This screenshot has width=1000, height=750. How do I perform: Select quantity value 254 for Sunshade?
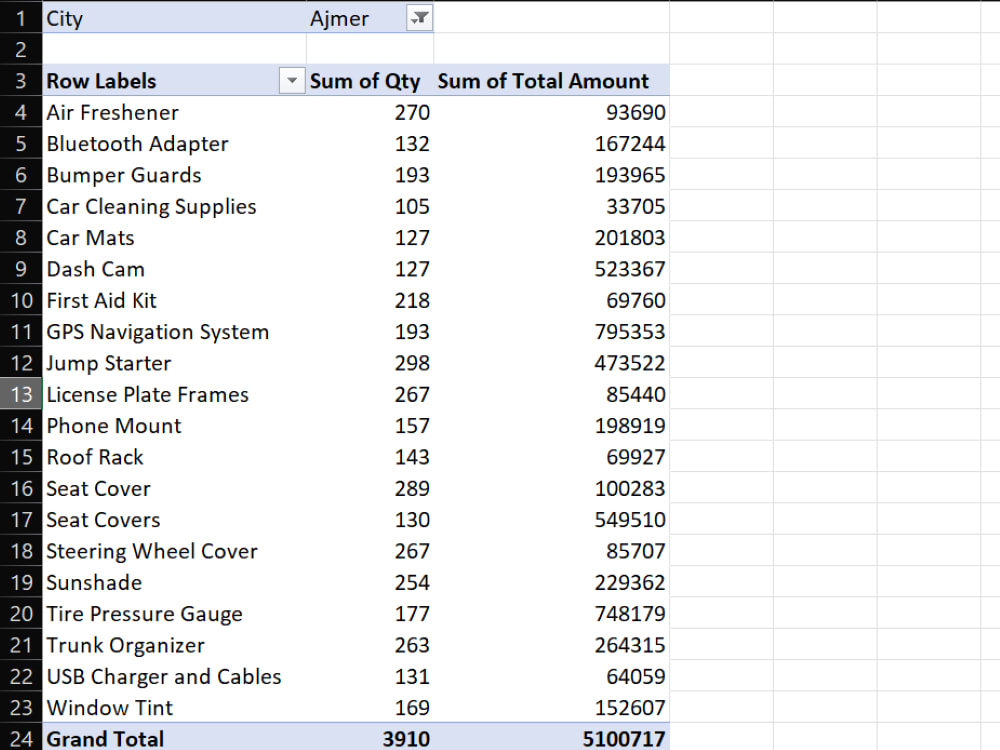(370, 582)
